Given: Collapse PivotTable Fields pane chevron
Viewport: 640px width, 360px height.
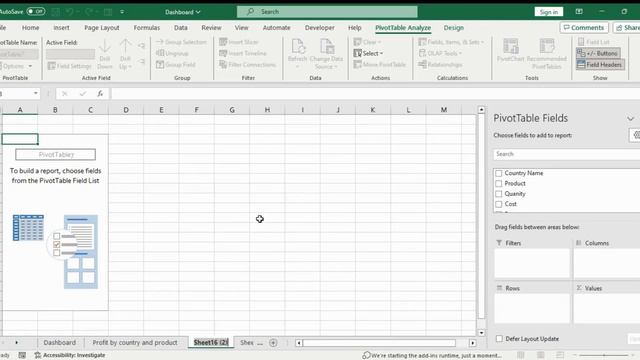Looking at the screenshot, I should [x=631, y=119].
